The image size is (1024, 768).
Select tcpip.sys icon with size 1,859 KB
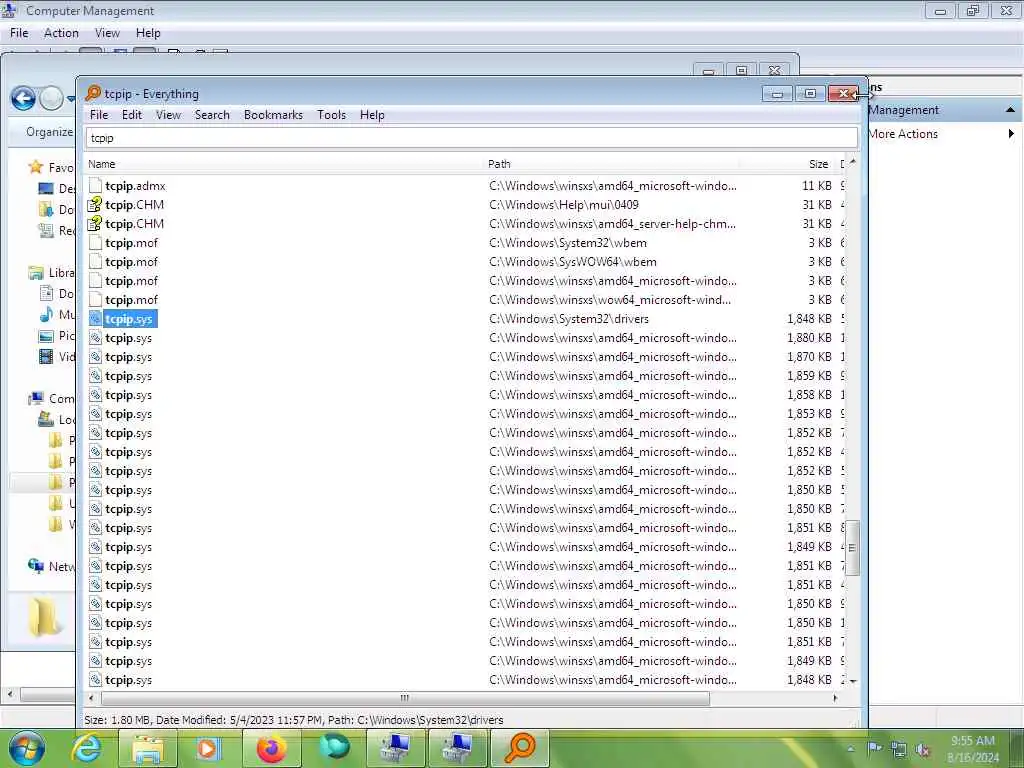tap(95, 376)
